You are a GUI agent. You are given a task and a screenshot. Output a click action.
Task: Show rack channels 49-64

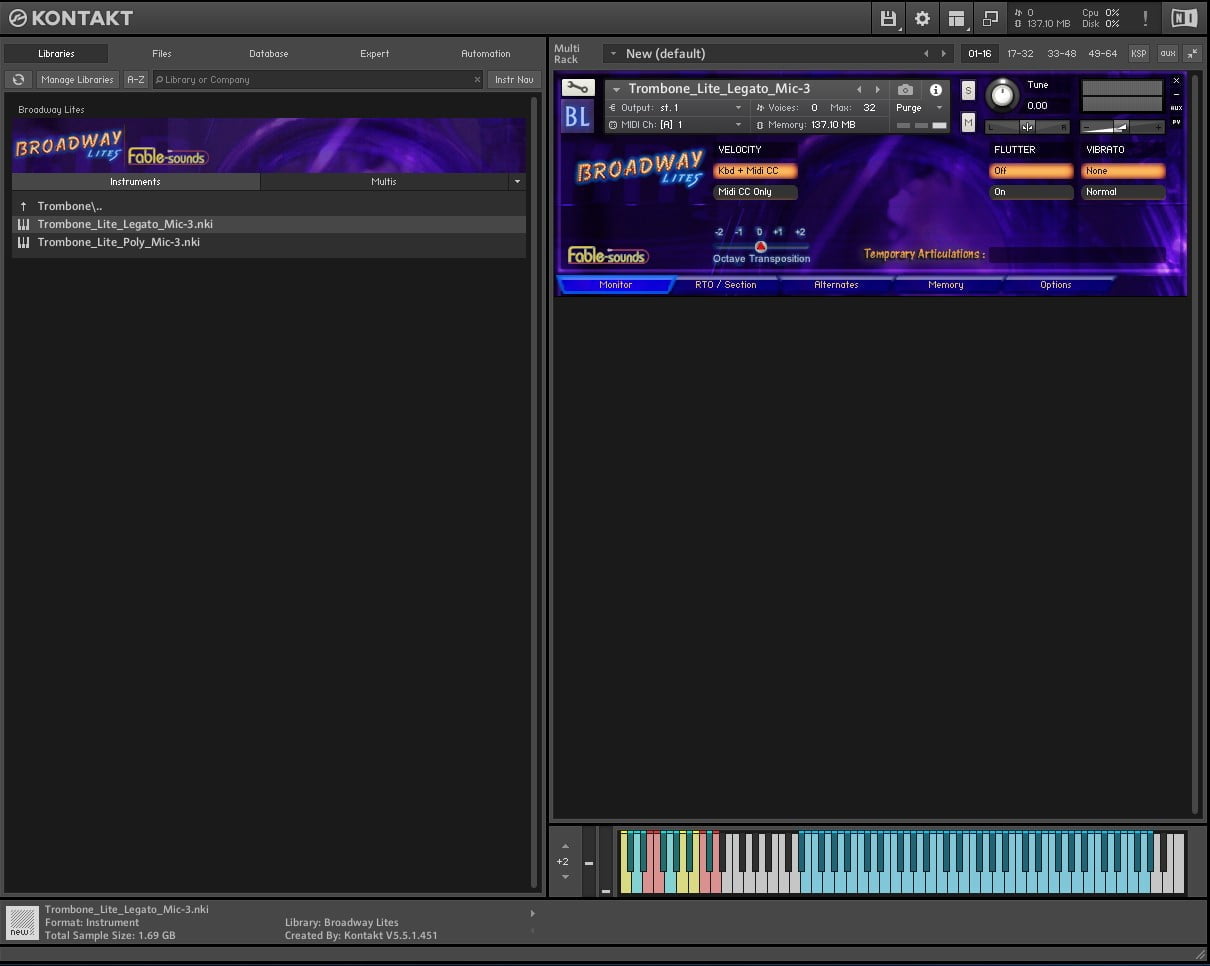1102,54
